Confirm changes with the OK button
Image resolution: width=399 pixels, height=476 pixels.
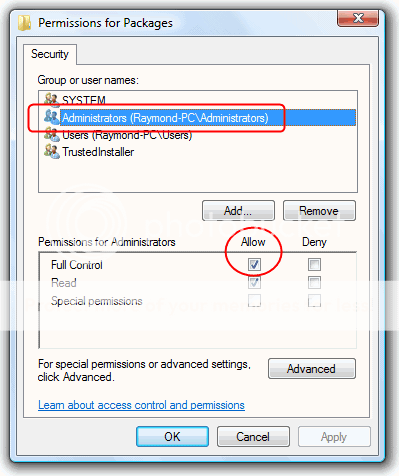172,437
